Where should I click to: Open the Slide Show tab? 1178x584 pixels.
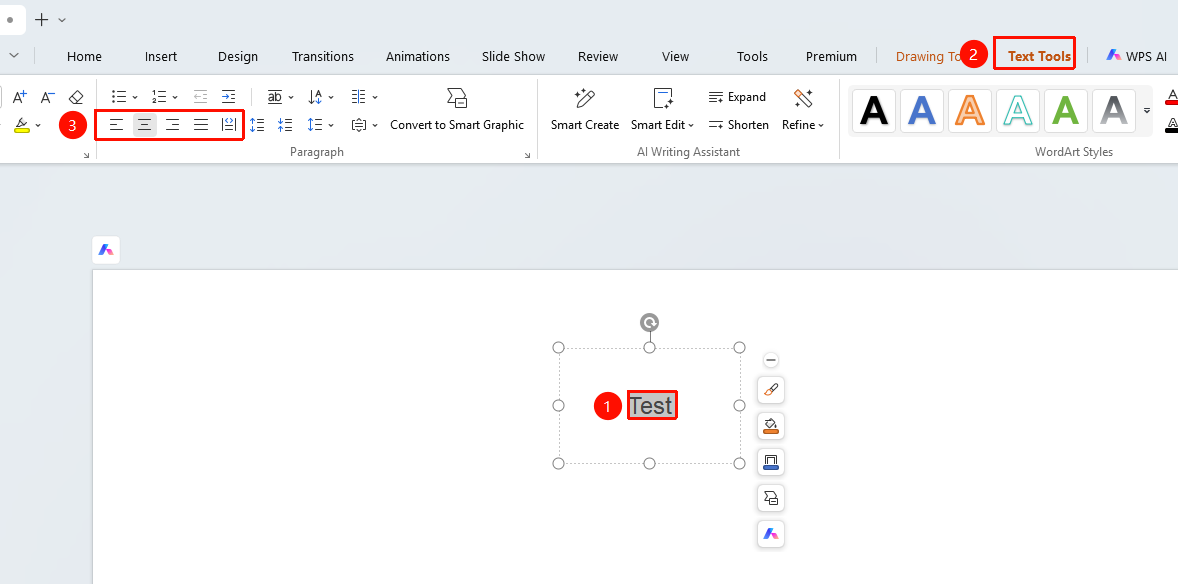514,56
